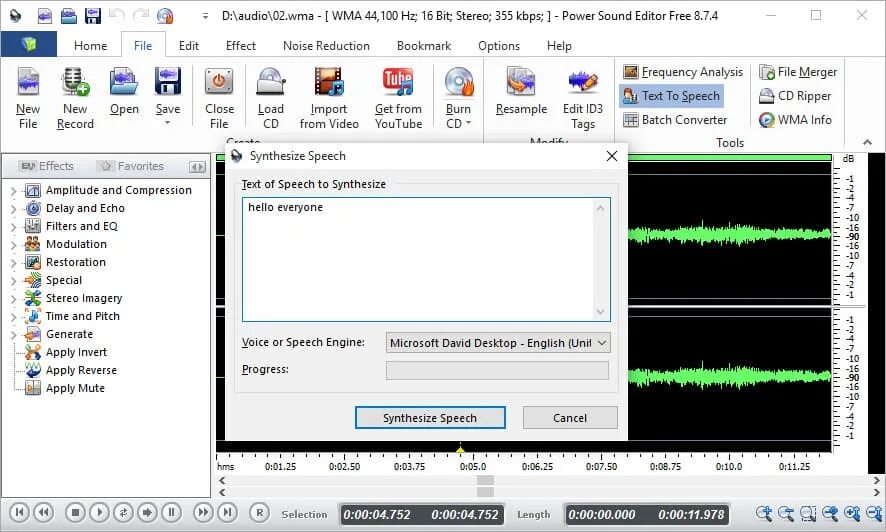Open the Help ribbon tab
886x532 pixels.
[559, 46]
